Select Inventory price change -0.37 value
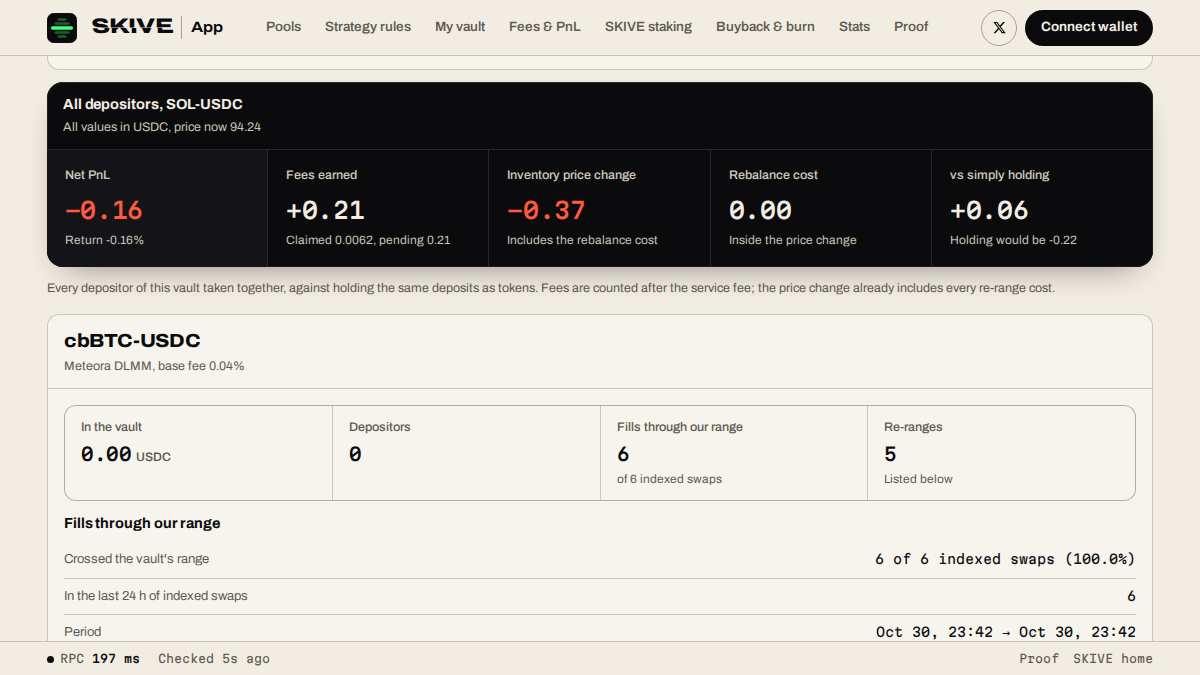 [546, 210]
